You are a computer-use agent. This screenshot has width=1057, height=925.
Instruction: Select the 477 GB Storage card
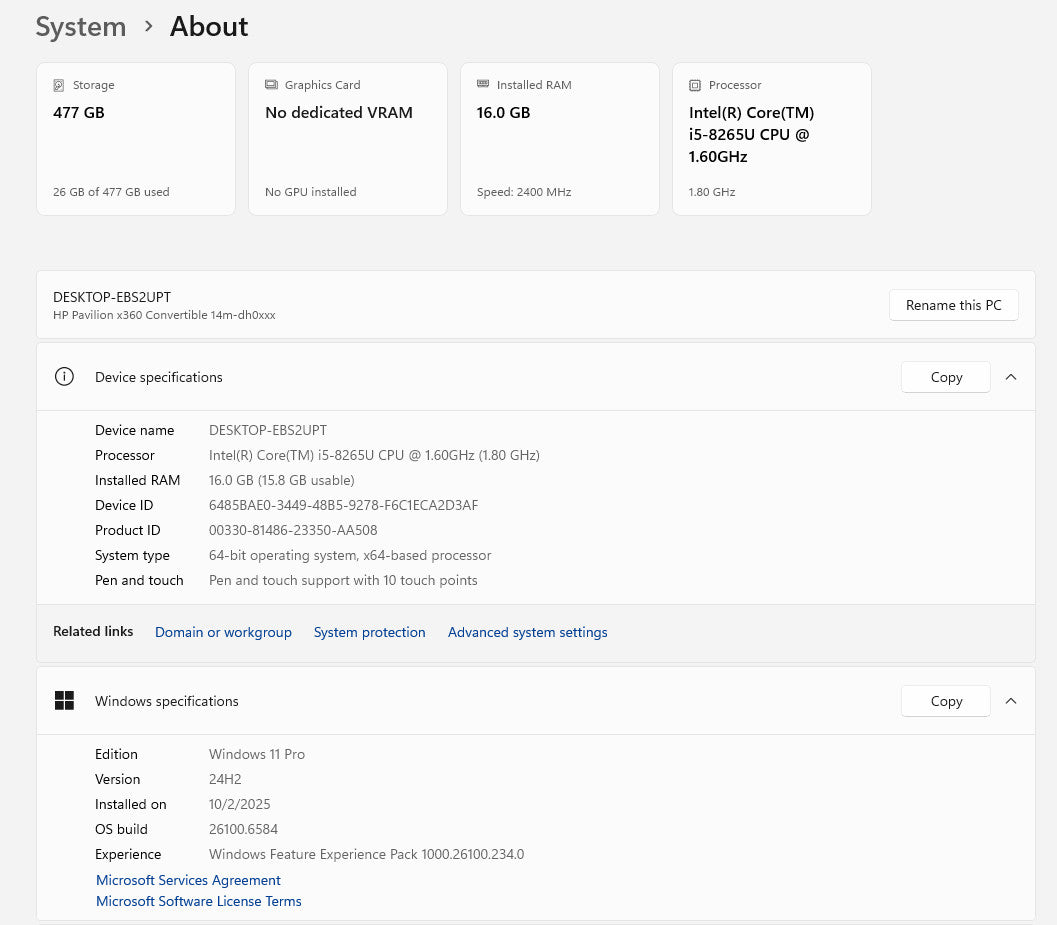136,139
